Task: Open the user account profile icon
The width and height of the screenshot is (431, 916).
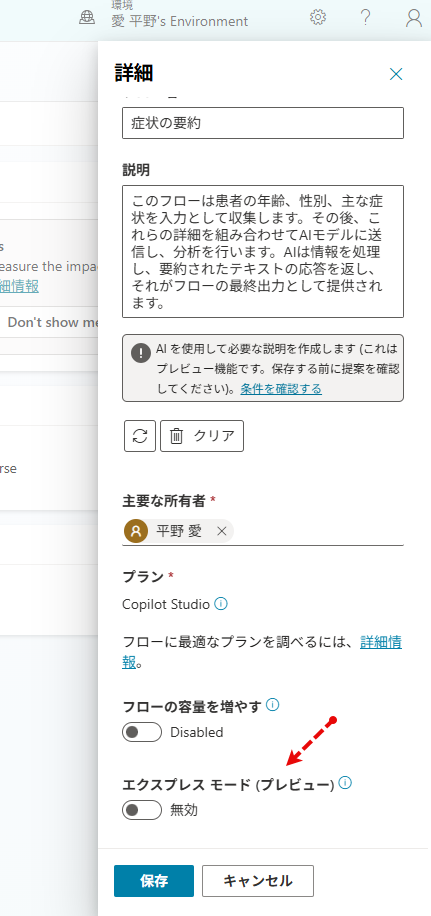Action: point(413,18)
